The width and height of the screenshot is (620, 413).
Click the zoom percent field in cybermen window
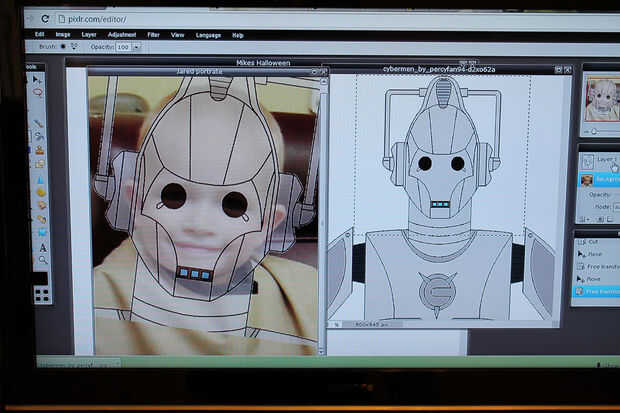(337, 324)
